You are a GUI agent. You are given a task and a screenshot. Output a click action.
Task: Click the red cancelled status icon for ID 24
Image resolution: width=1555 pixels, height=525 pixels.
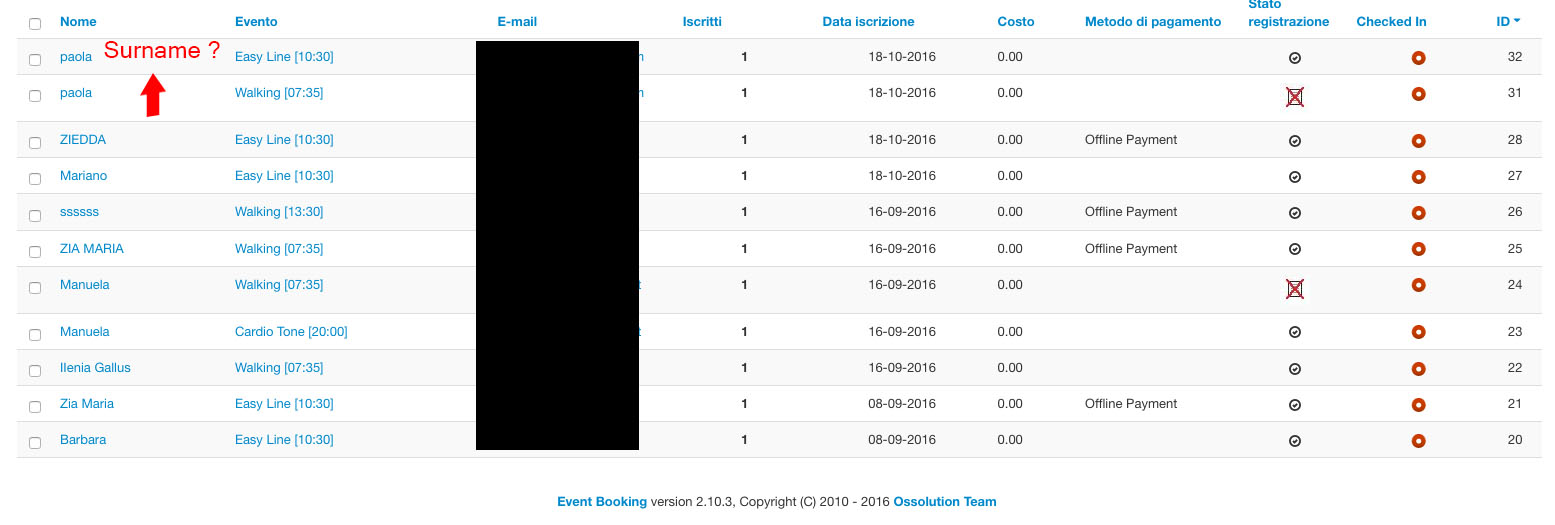1294,289
